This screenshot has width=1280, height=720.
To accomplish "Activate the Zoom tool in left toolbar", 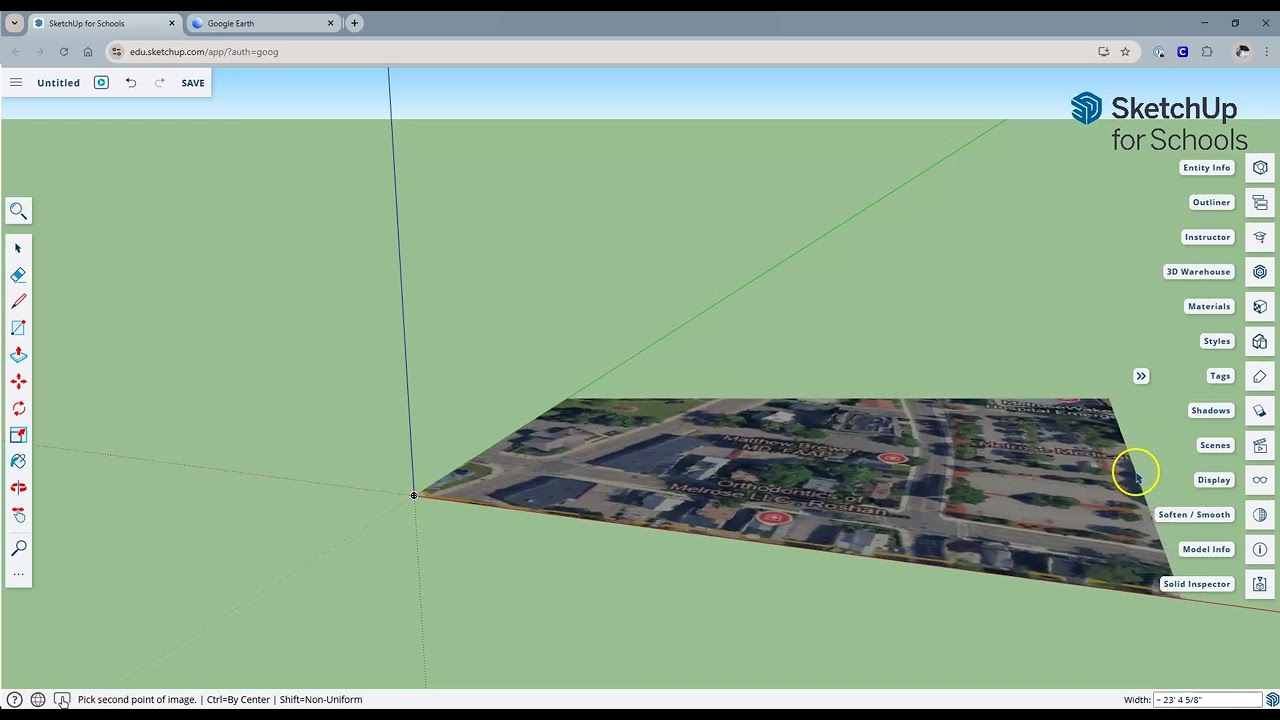I will (18, 548).
